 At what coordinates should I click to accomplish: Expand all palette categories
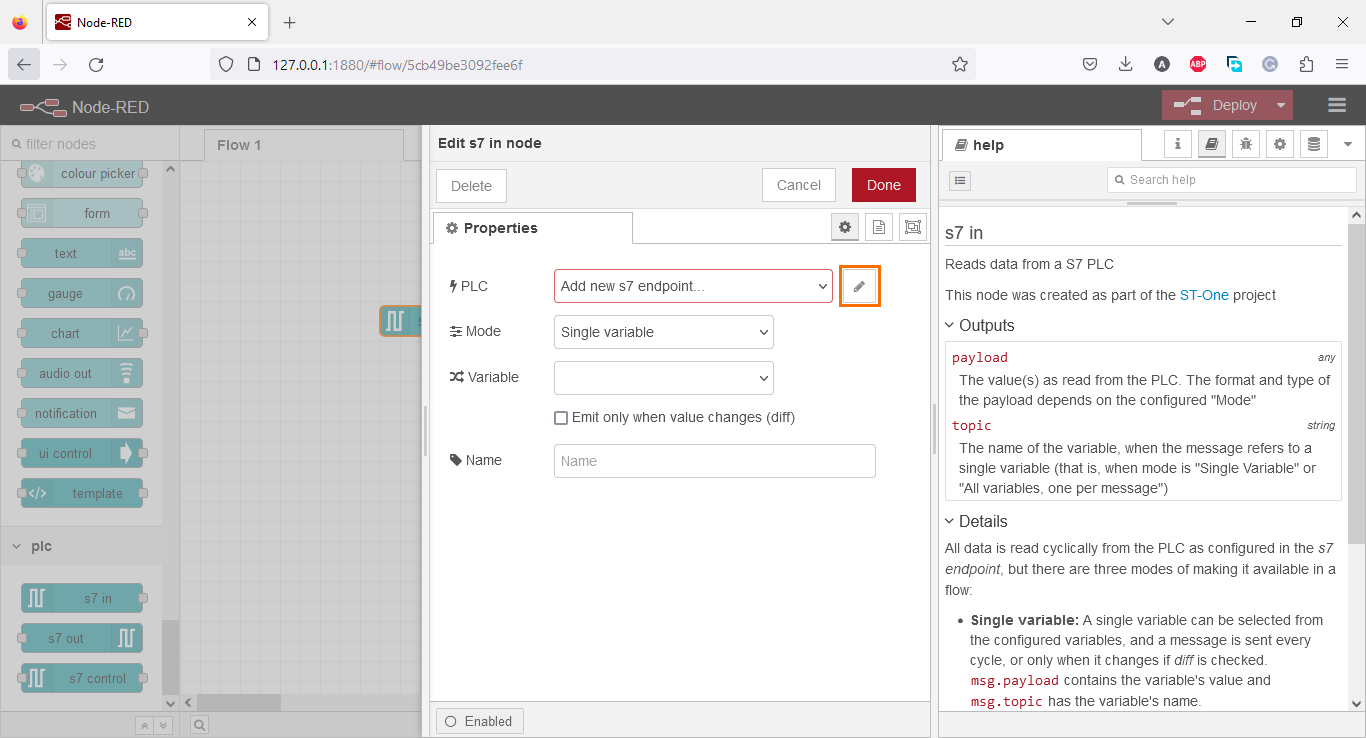pos(163,725)
